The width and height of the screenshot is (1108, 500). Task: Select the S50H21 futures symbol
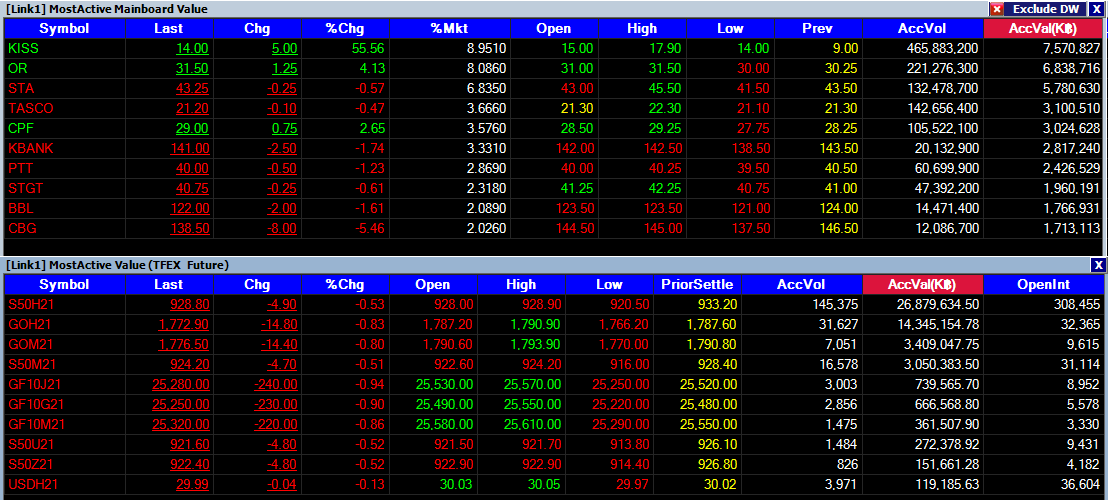click(x=30, y=304)
